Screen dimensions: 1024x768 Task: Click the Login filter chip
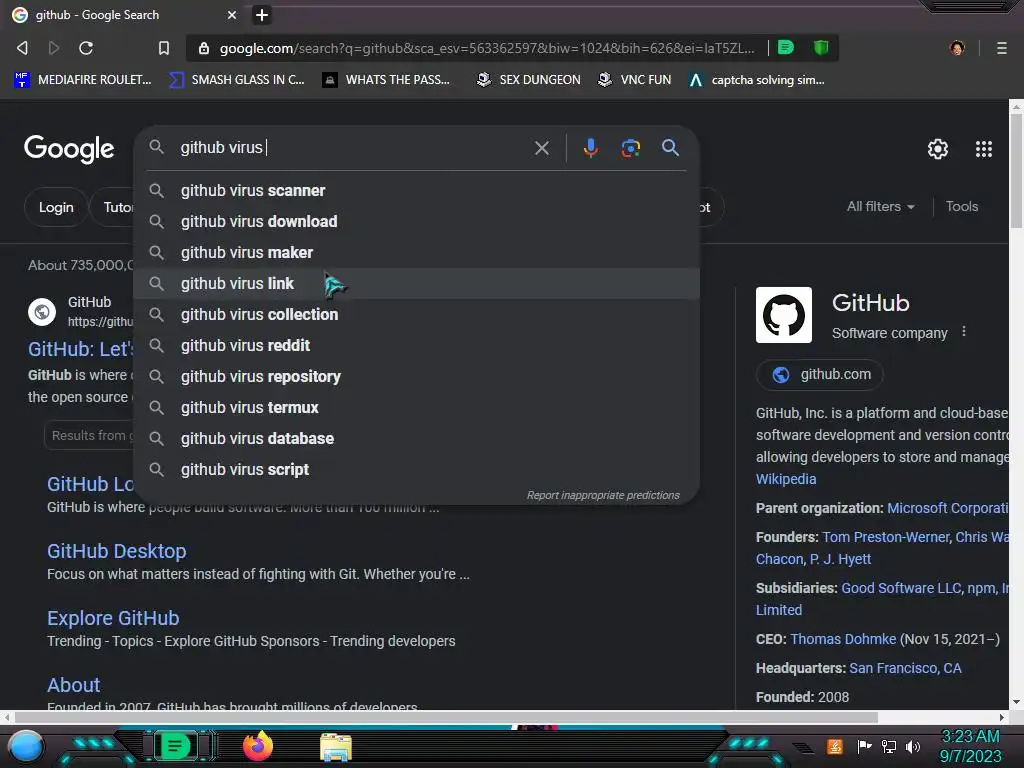pos(56,207)
